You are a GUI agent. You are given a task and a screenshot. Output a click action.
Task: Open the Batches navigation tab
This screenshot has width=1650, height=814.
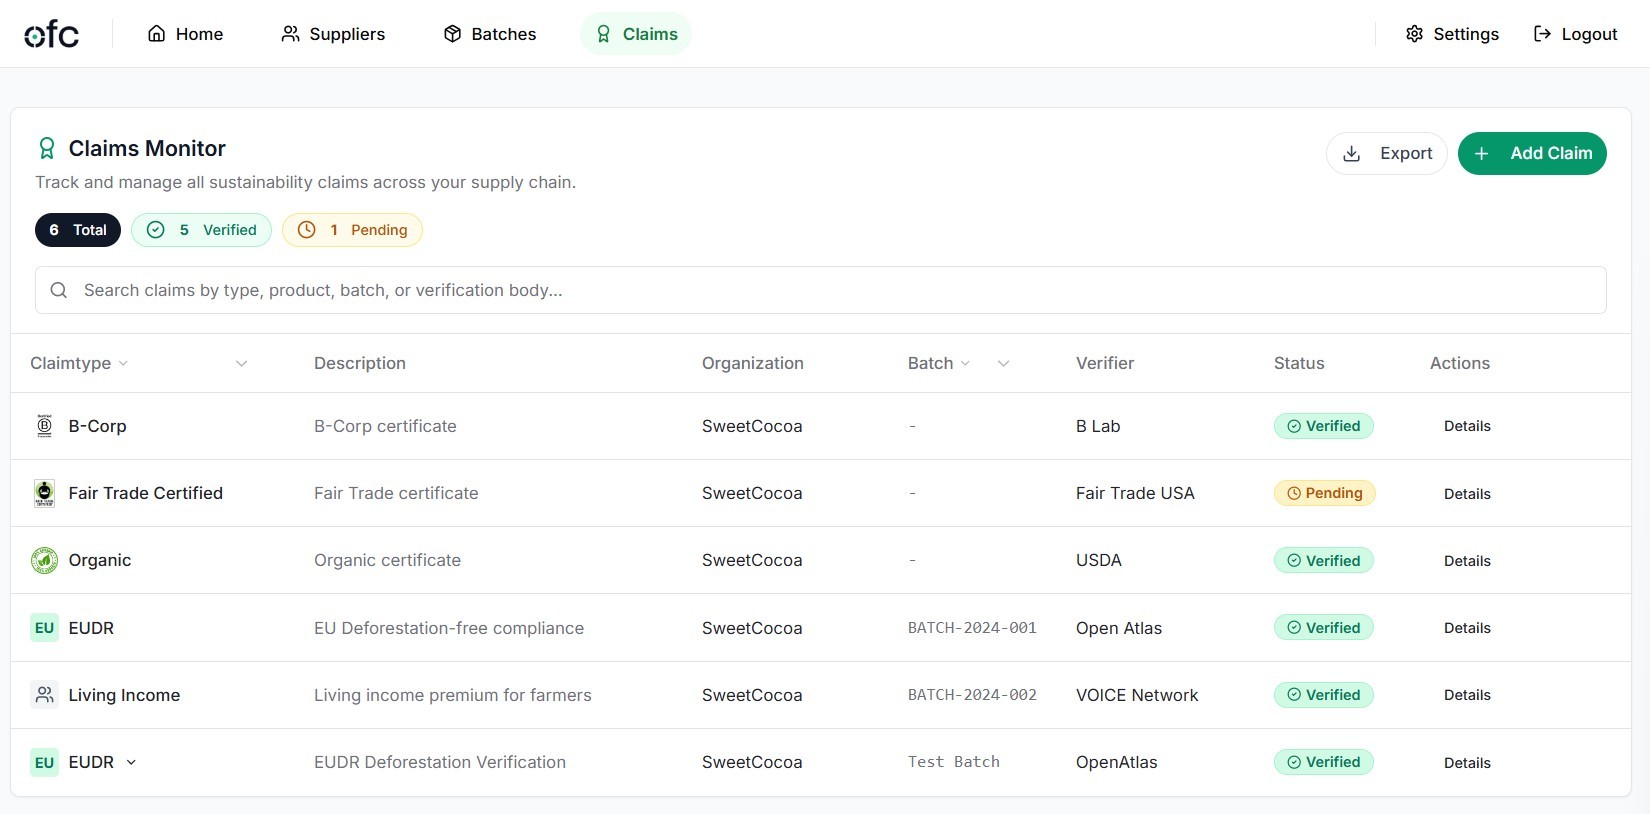[490, 34]
